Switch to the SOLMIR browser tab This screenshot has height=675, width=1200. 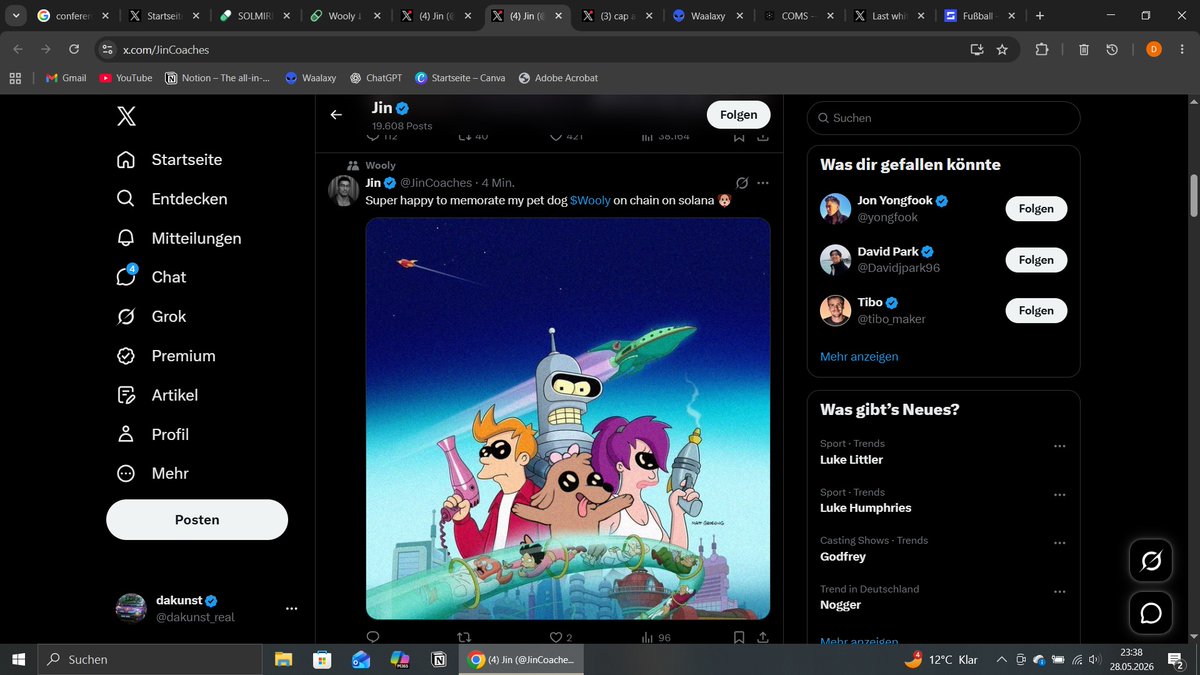[x=255, y=16]
